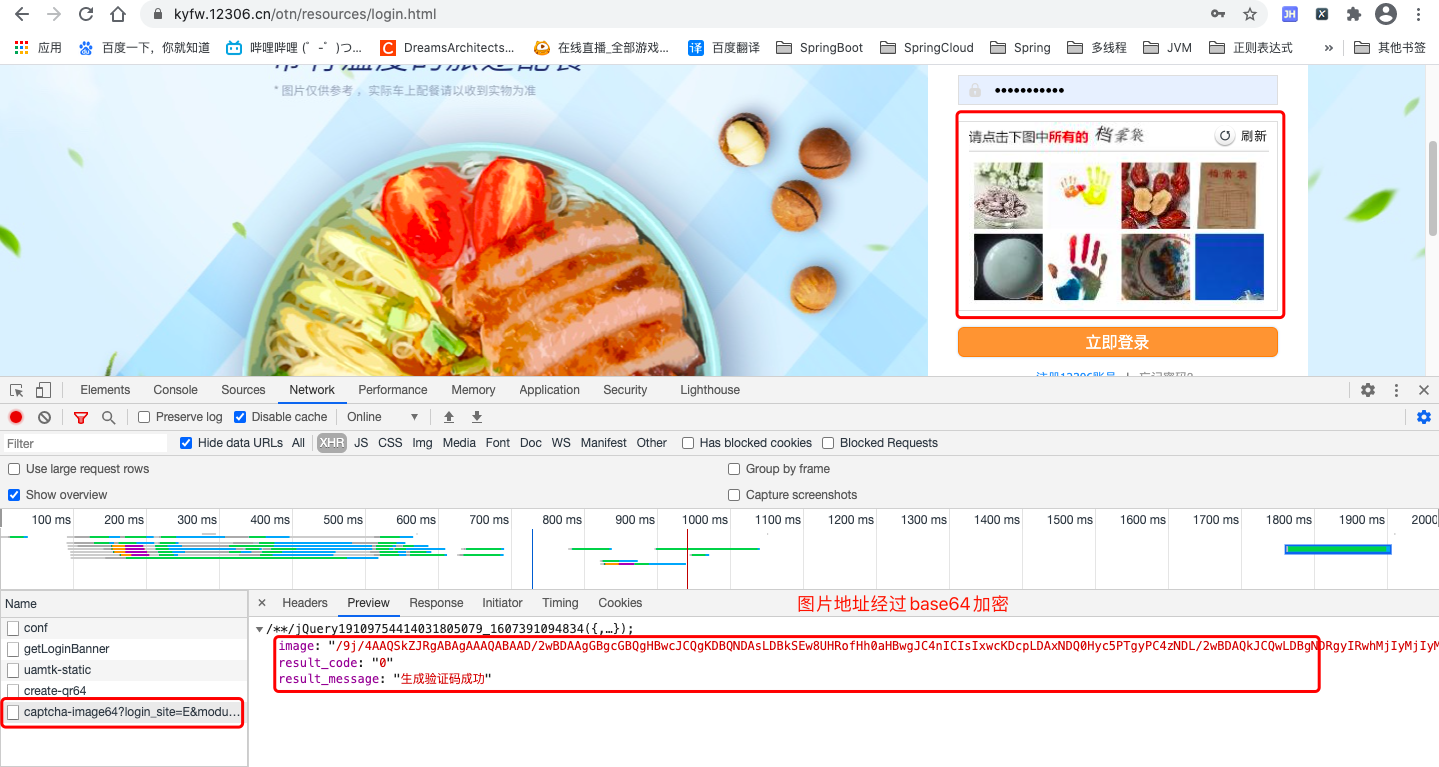This screenshot has height=767, width=1439.
Task: Open the SpringBoot bookmarks folder
Action: pyautogui.click(x=819, y=46)
